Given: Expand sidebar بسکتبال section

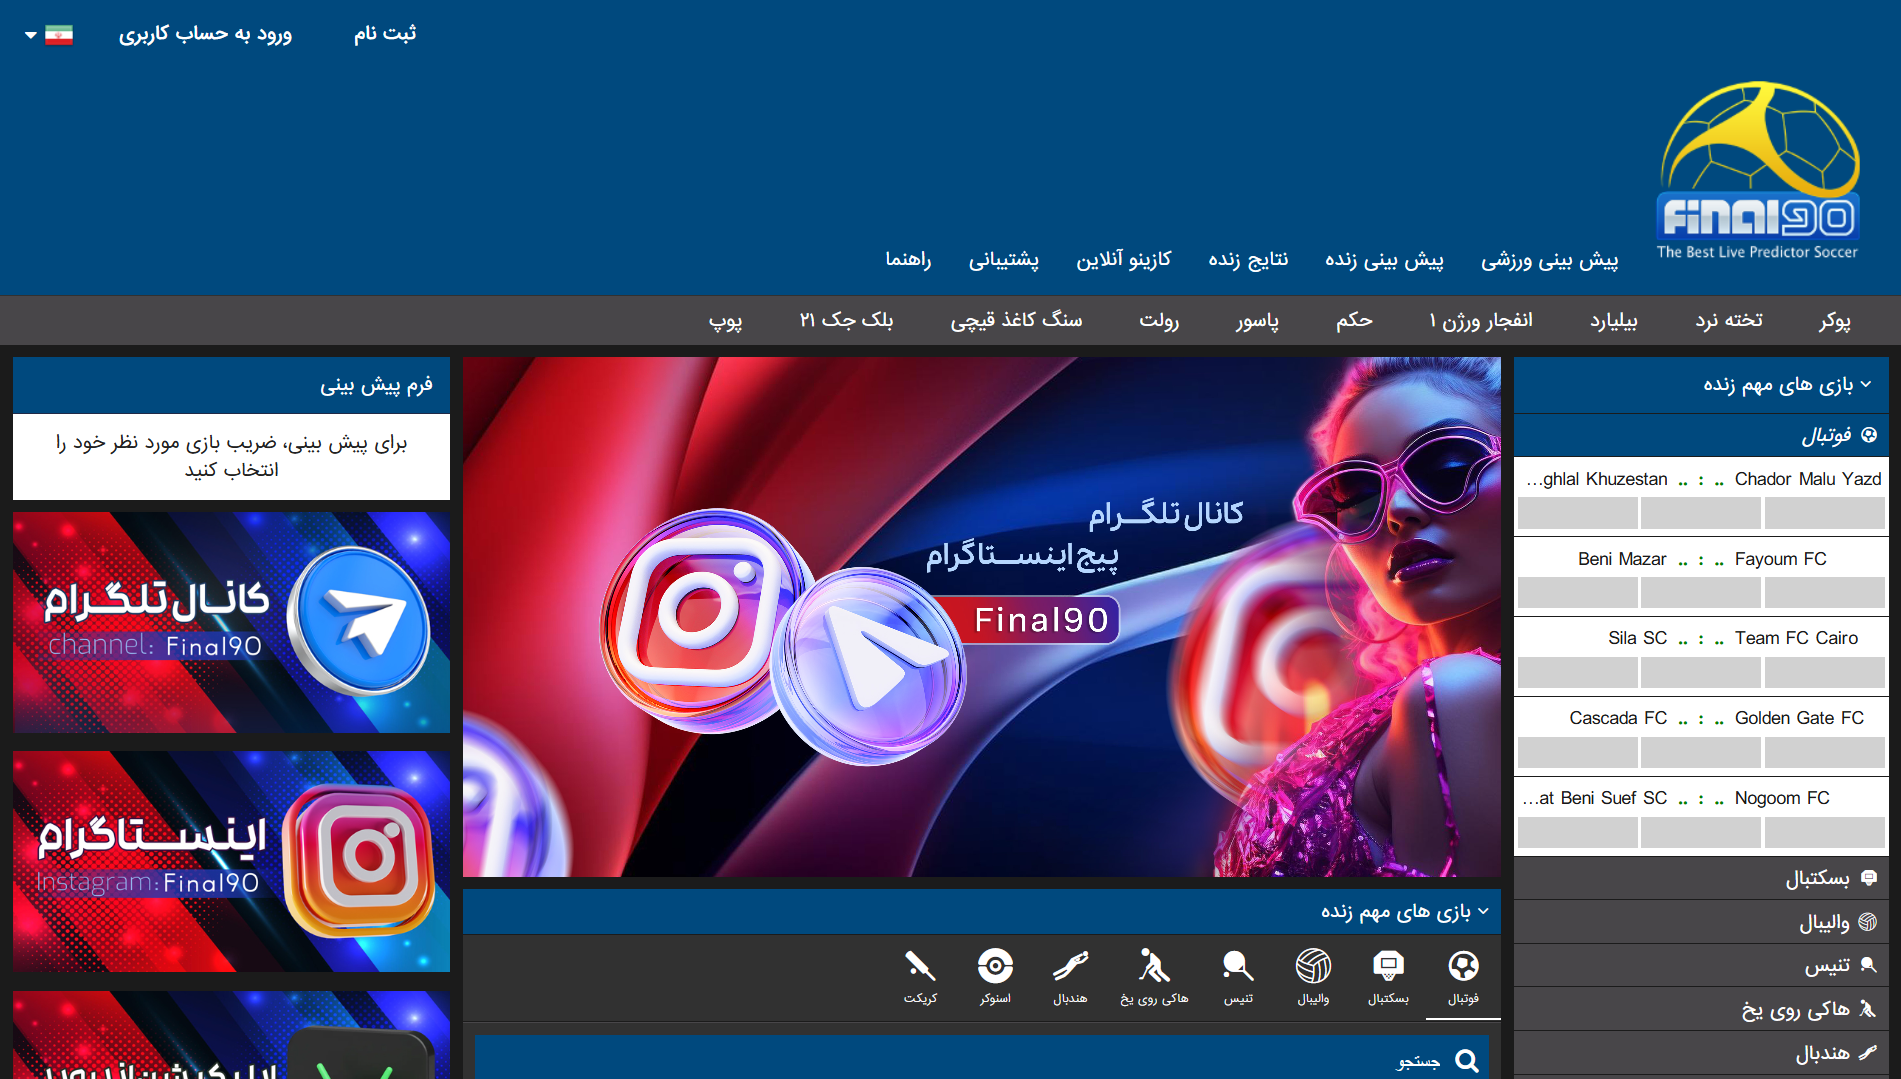Looking at the screenshot, I should click(1701, 878).
